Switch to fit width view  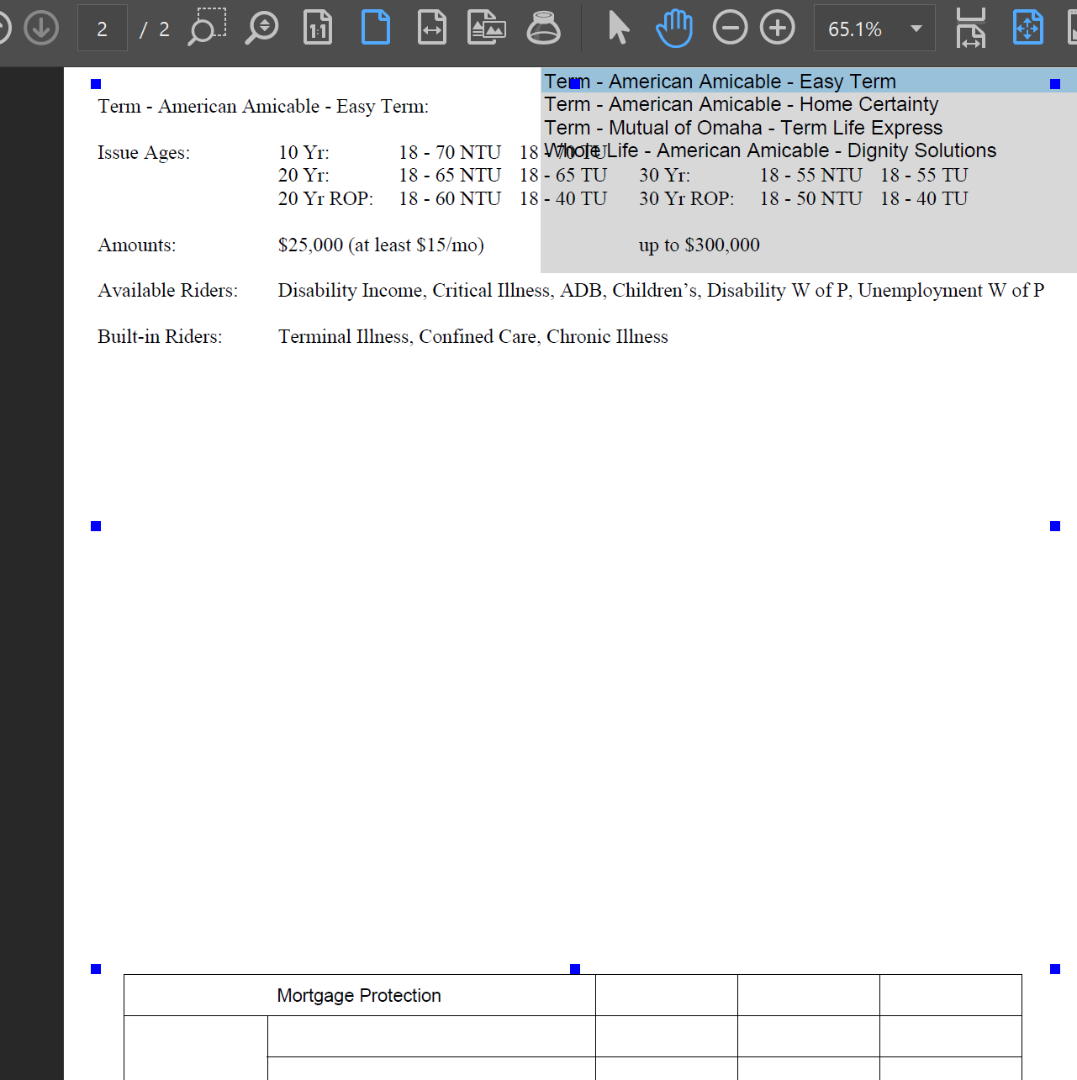click(432, 28)
